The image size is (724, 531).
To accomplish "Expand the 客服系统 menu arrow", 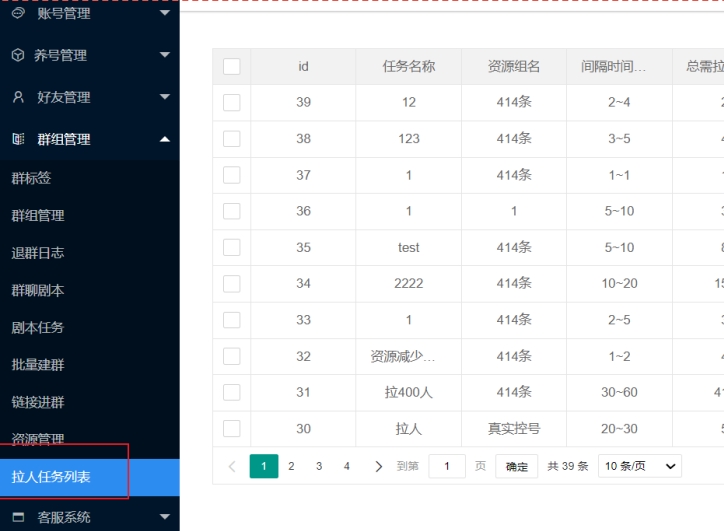I will click(165, 517).
